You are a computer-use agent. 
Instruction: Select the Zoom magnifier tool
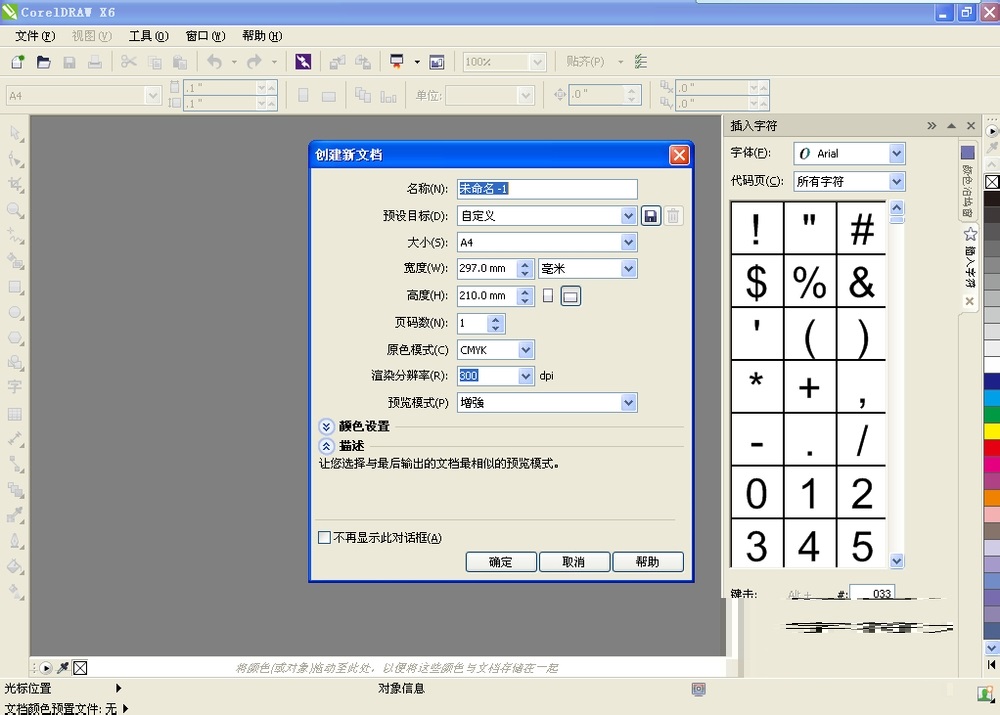point(15,210)
